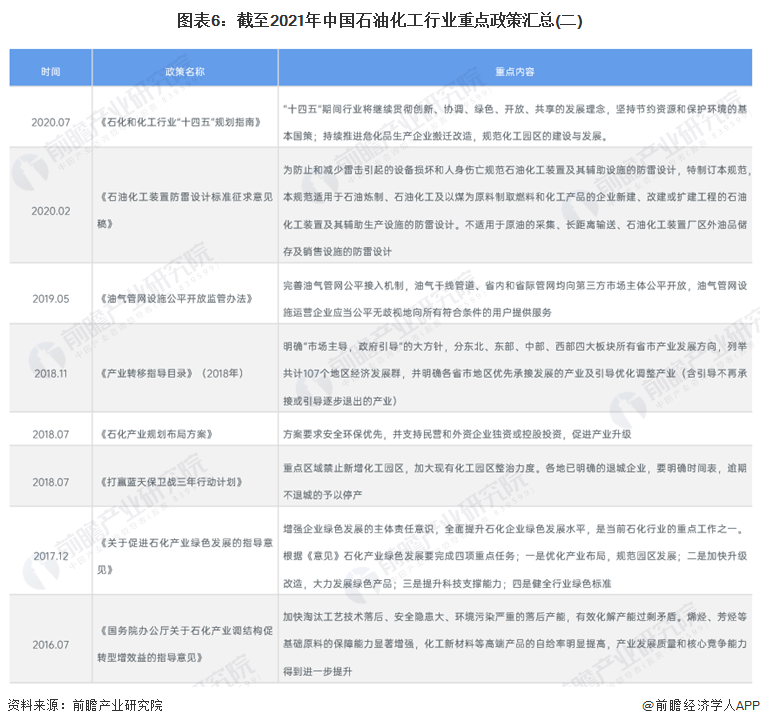Select policy name《石油化工装置防雷设计标准征求意见稿》

pos(185,210)
